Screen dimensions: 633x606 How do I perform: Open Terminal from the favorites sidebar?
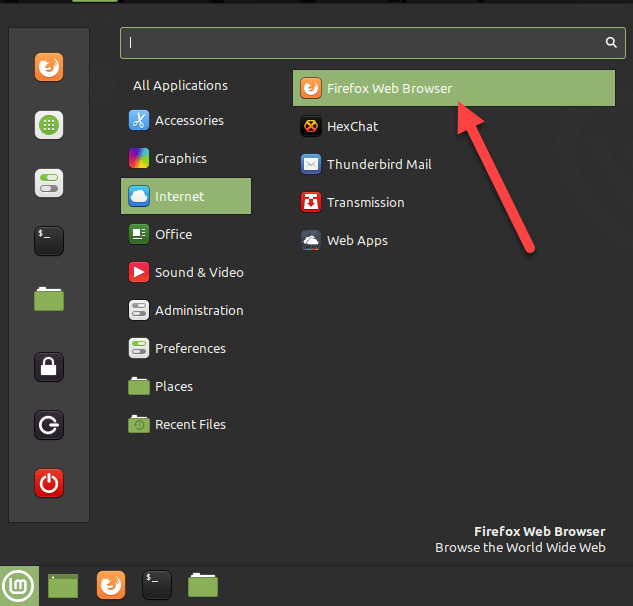[x=49, y=241]
